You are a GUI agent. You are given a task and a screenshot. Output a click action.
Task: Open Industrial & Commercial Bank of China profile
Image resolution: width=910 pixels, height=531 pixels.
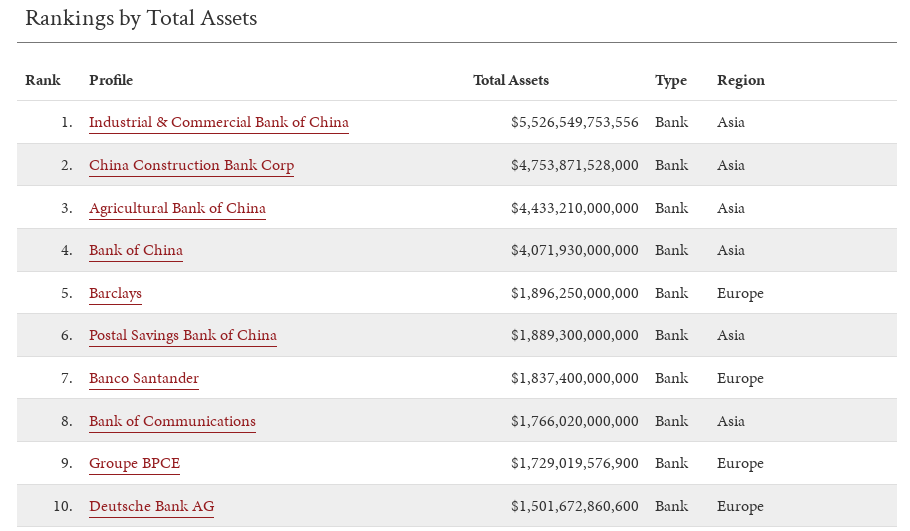pyautogui.click(x=219, y=122)
